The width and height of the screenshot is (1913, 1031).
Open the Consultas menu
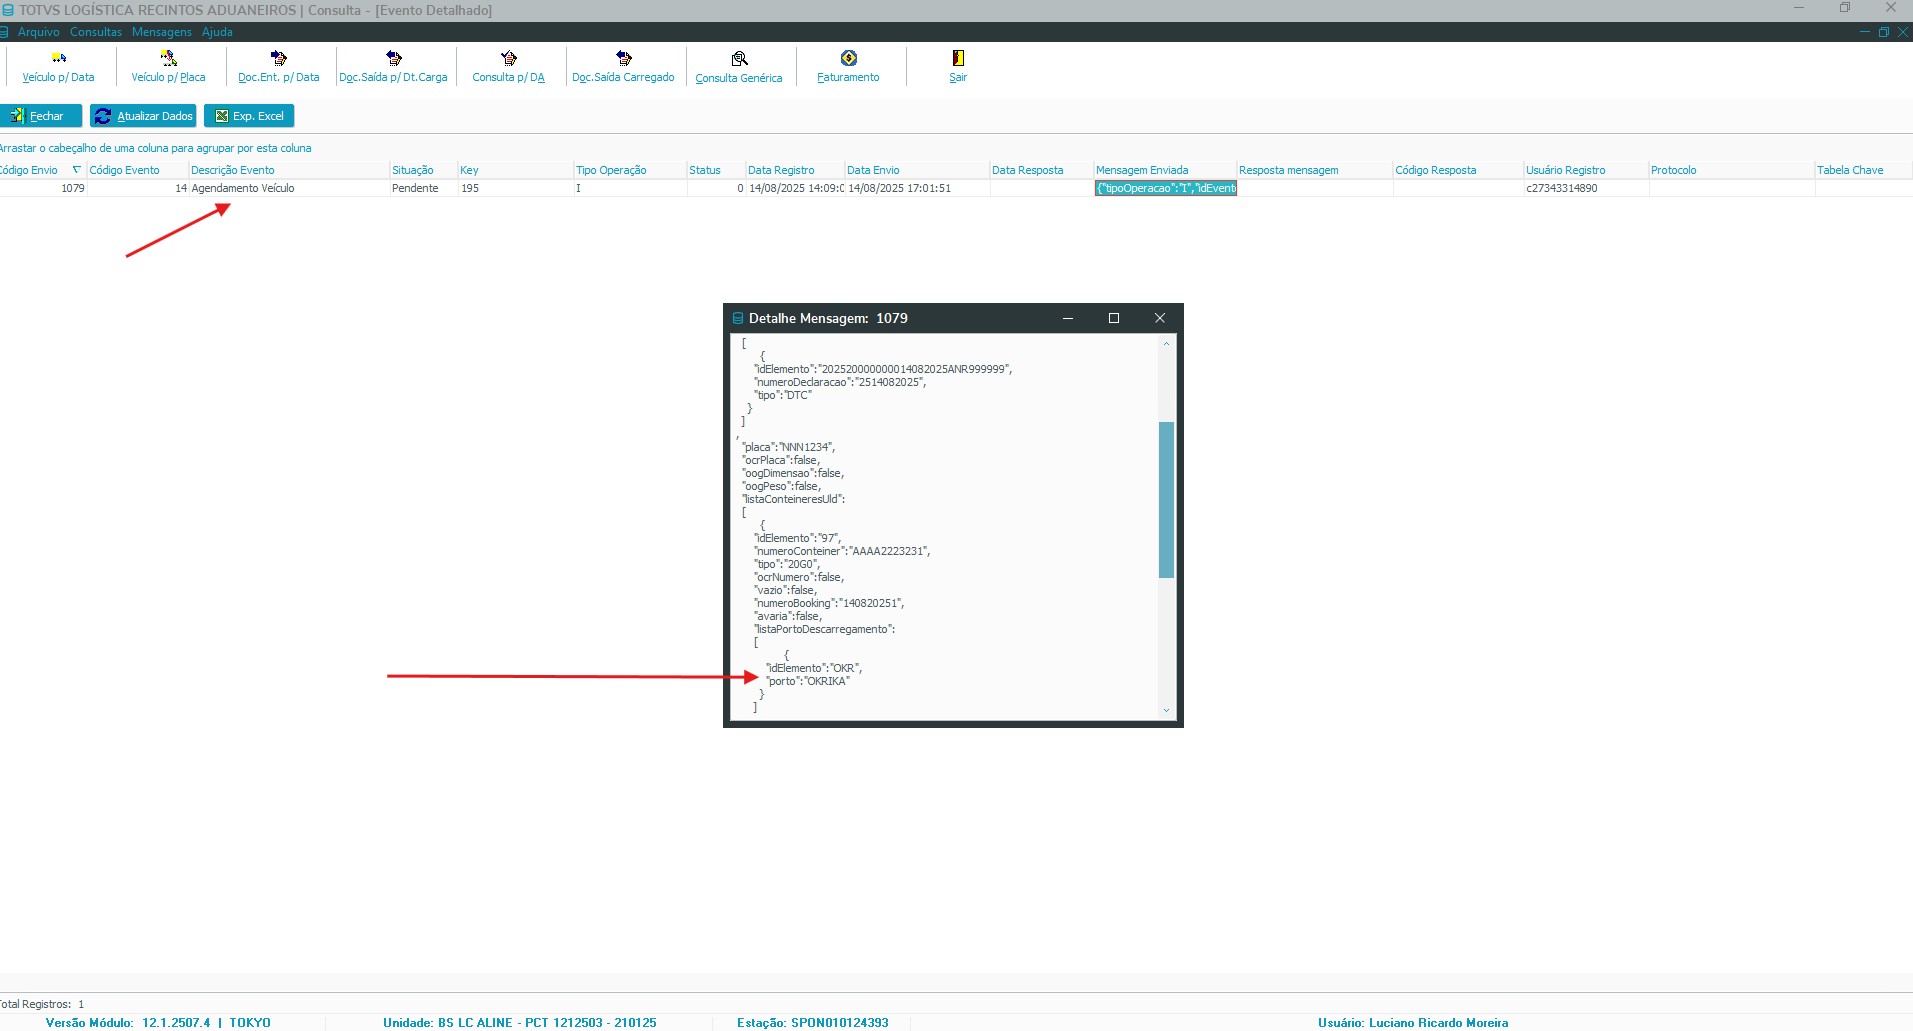point(96,32)
